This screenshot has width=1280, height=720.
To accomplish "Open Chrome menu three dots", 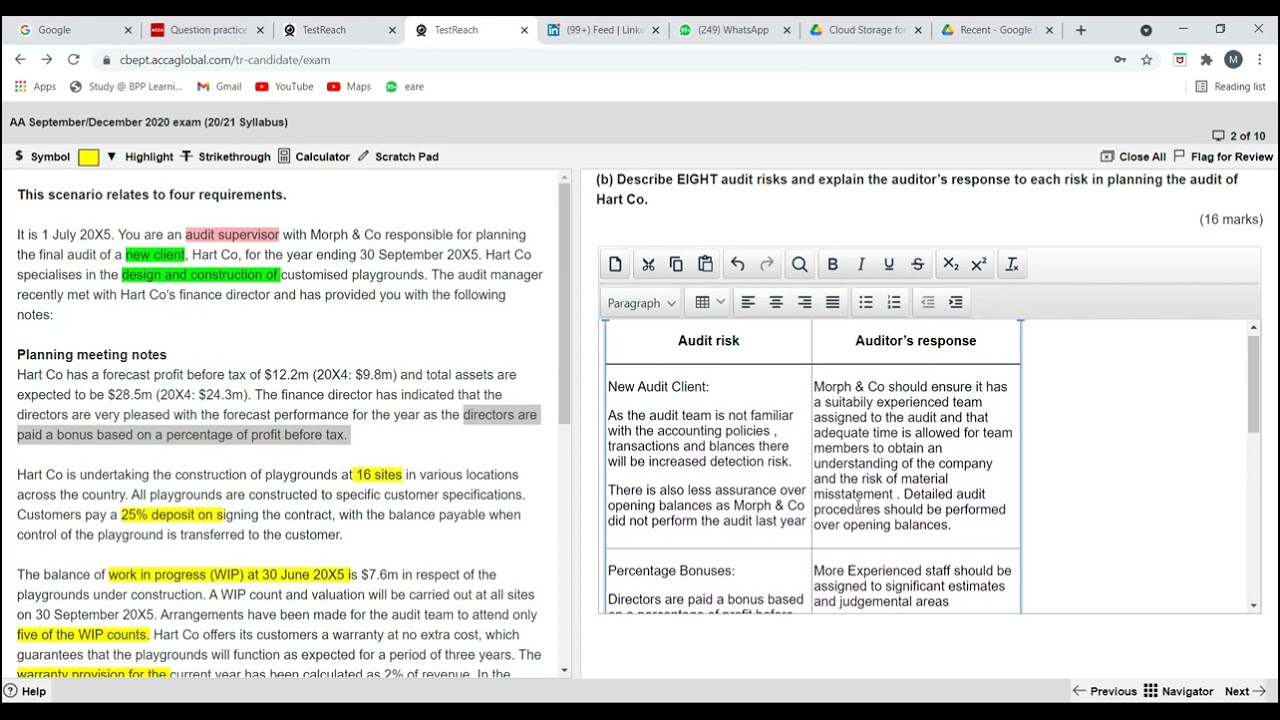I will point(1260,60).
